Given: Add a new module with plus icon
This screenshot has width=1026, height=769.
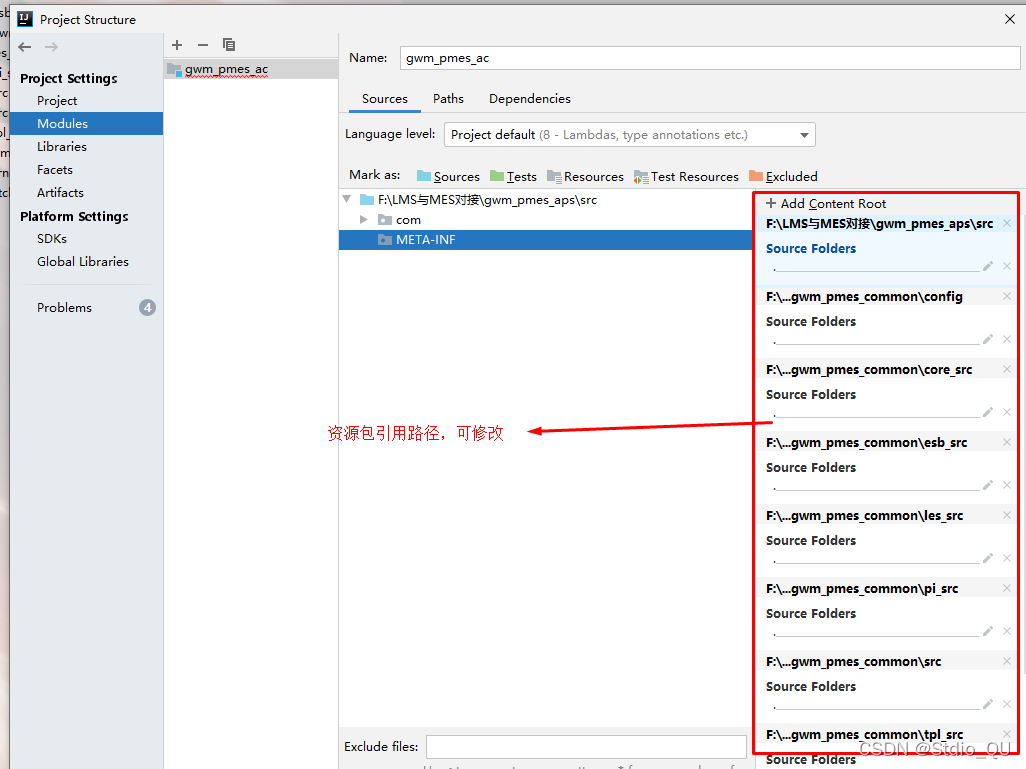Looking at the screenshot, I should tap(177, 45).
